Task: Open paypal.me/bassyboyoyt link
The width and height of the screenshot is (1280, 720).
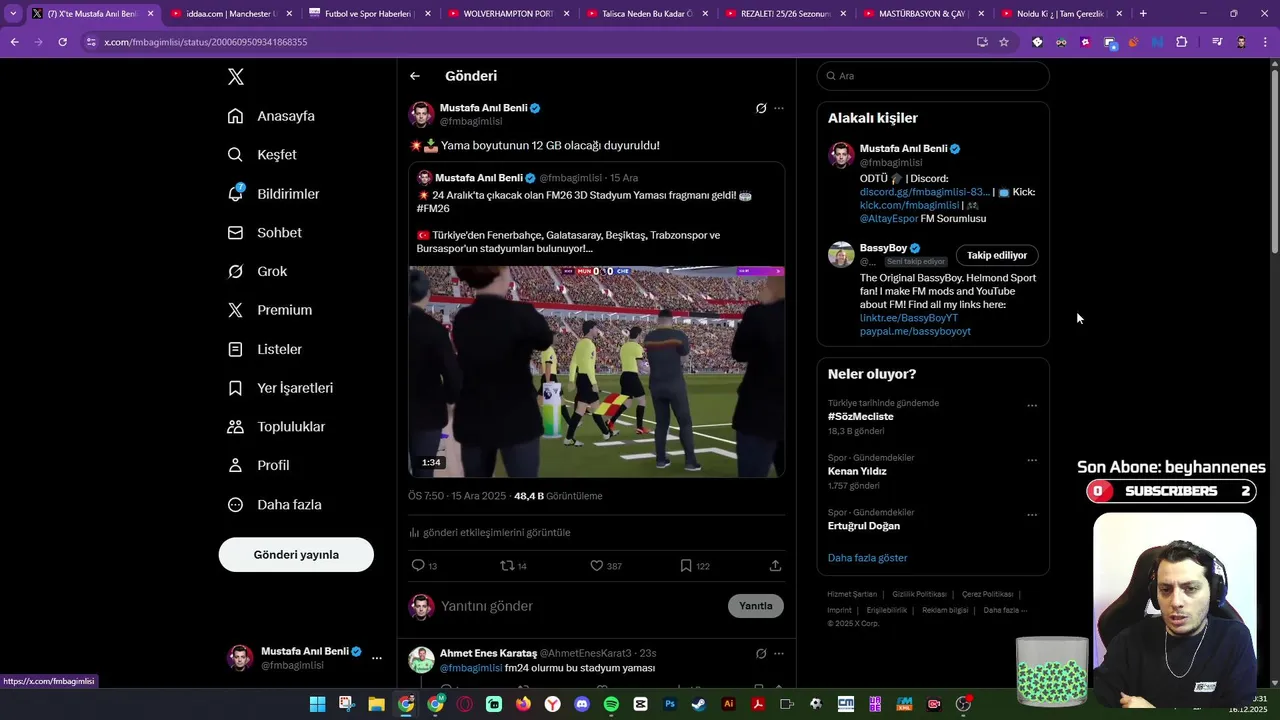Action: pos(915,331)
